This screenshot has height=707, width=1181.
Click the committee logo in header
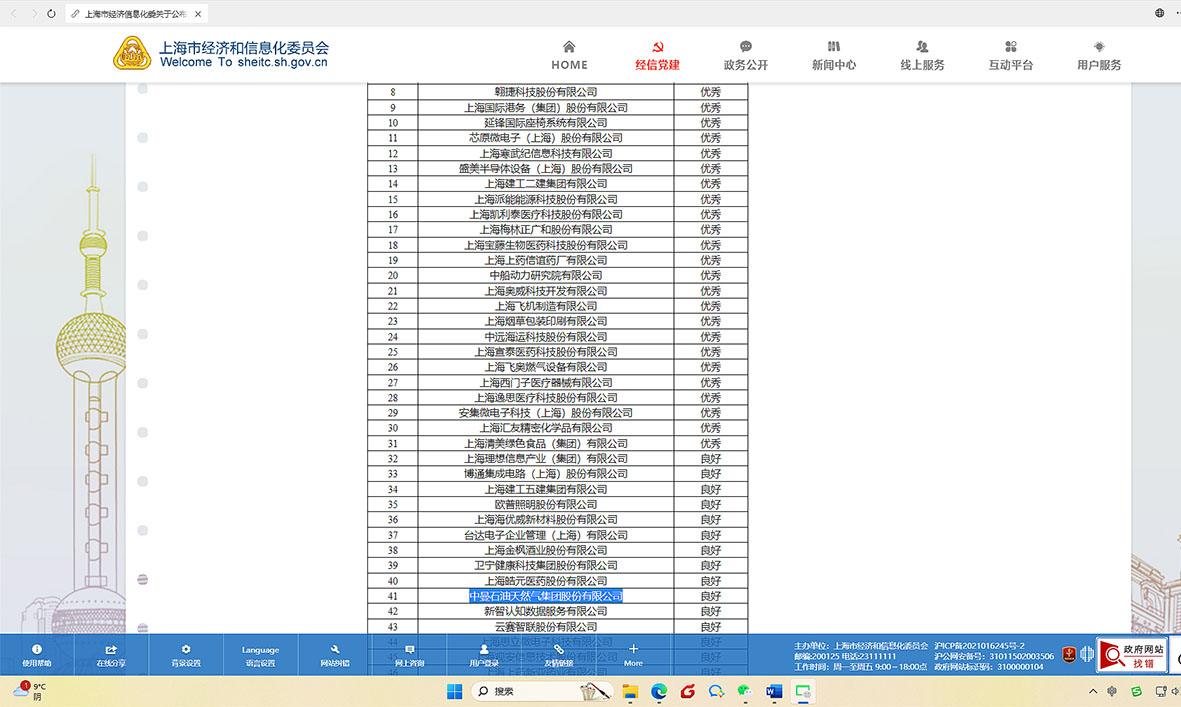coord(132,54)
